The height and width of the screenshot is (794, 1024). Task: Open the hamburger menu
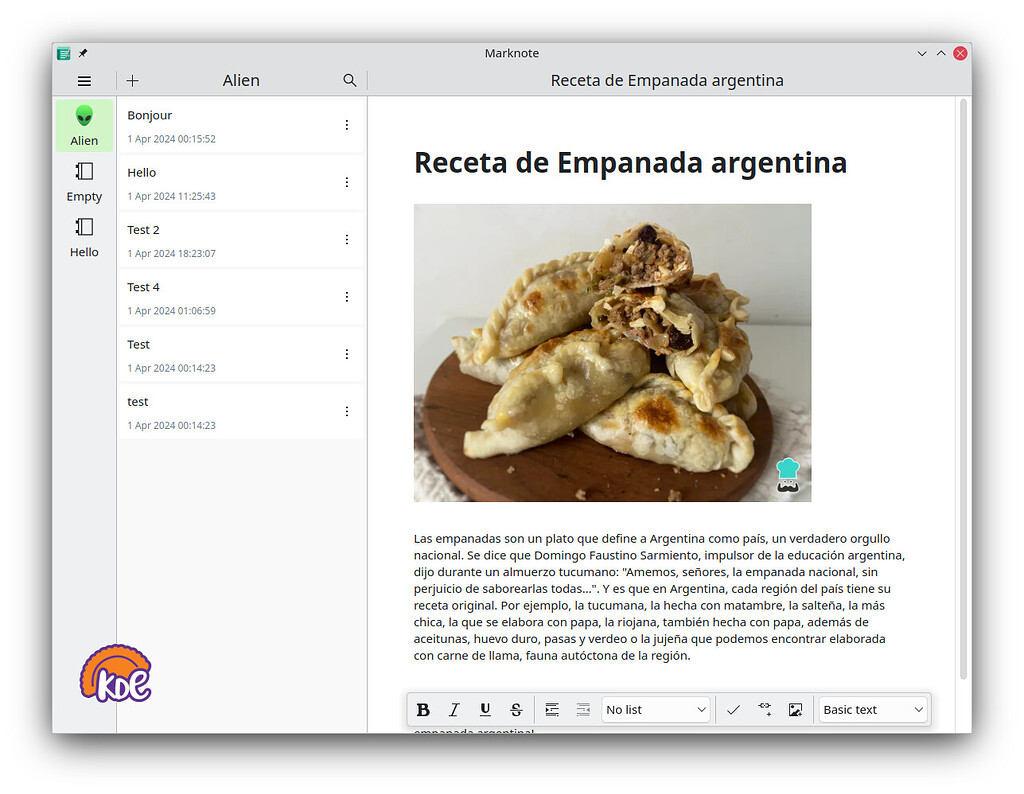tap(84, 81)
